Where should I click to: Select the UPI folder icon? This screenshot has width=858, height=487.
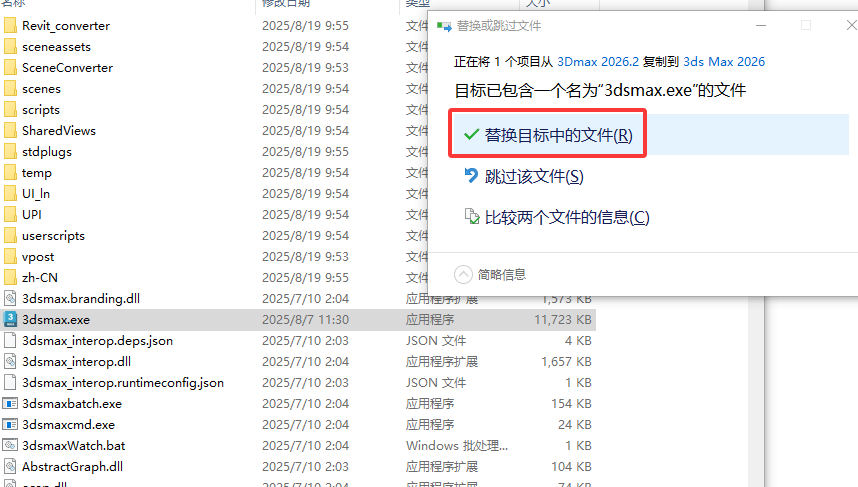click(x=10, y=214)
